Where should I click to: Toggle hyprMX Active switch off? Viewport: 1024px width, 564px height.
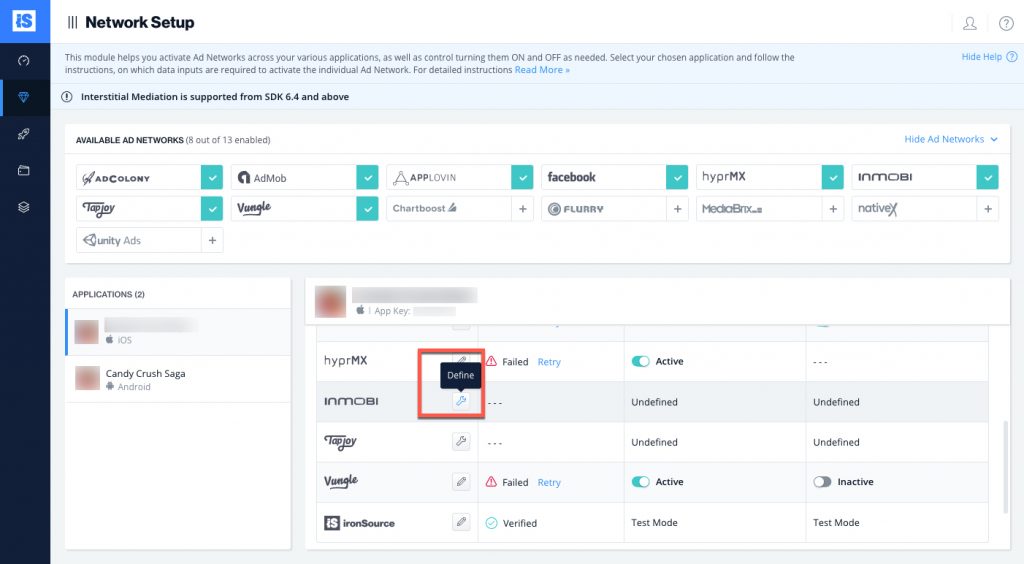[640, 362]
